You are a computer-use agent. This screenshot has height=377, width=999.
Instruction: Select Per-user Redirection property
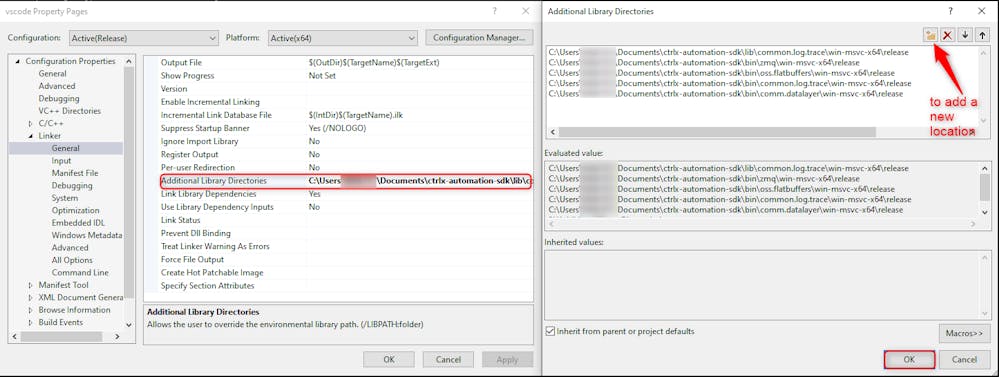click(x=345, y=167)
